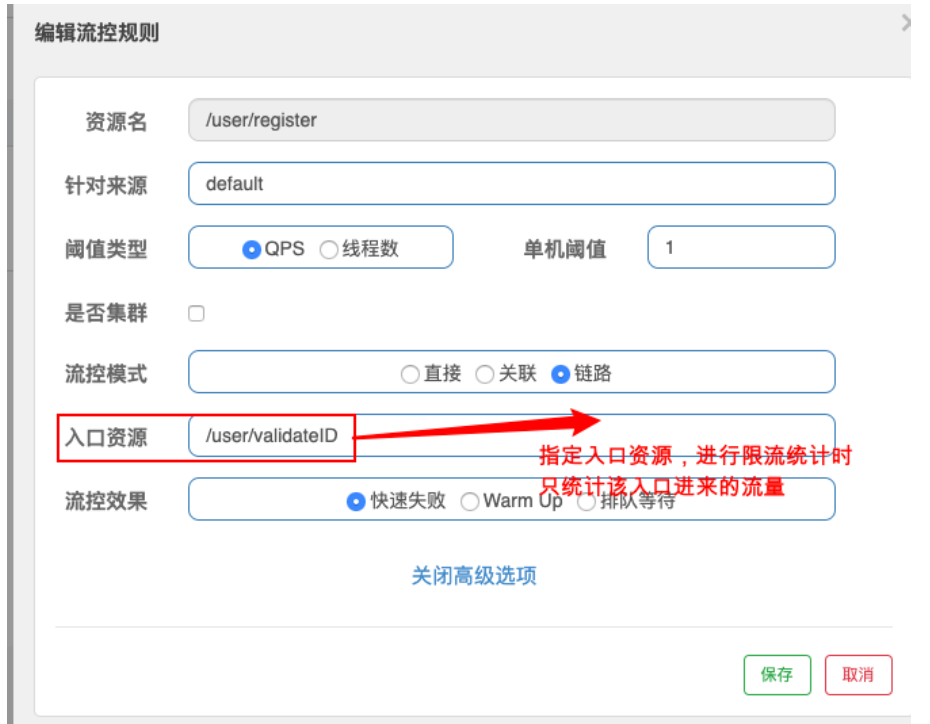This screenshot has height=724, width=930.
Task: Choose the 直接 flow control mode
Action: pos(410,372)
